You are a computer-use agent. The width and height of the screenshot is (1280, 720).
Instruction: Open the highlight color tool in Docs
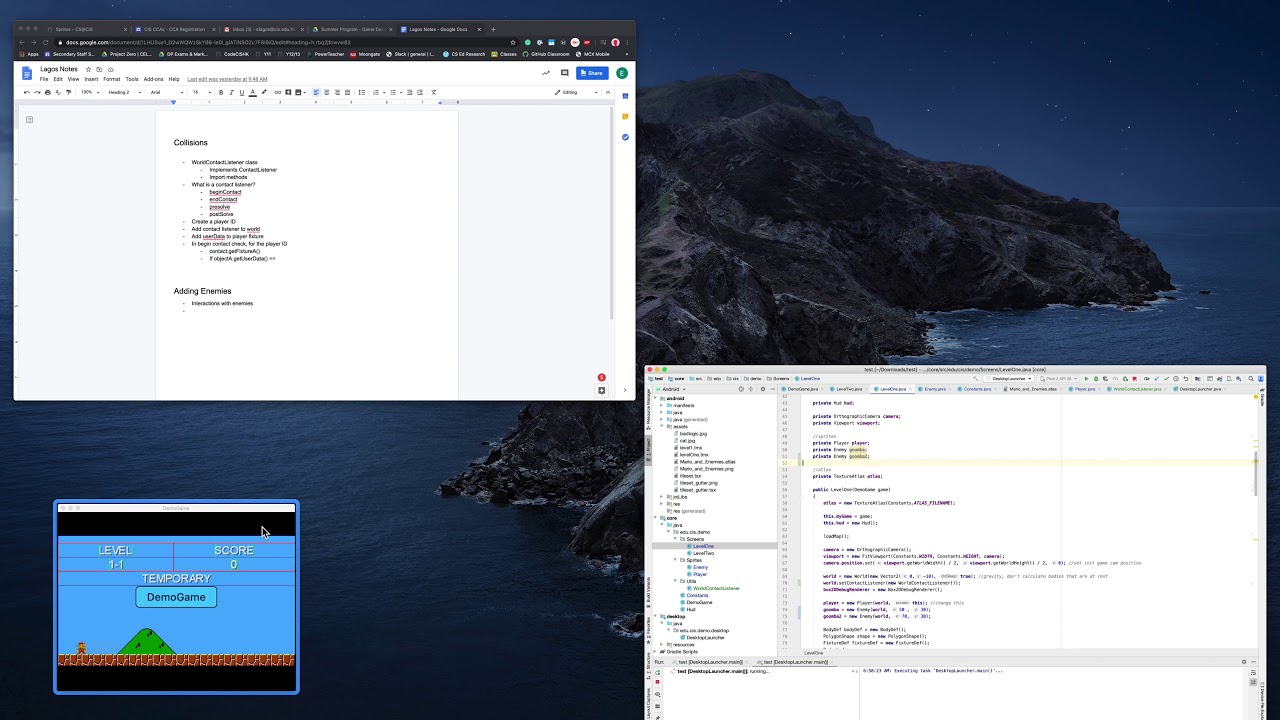coord(264,92)
